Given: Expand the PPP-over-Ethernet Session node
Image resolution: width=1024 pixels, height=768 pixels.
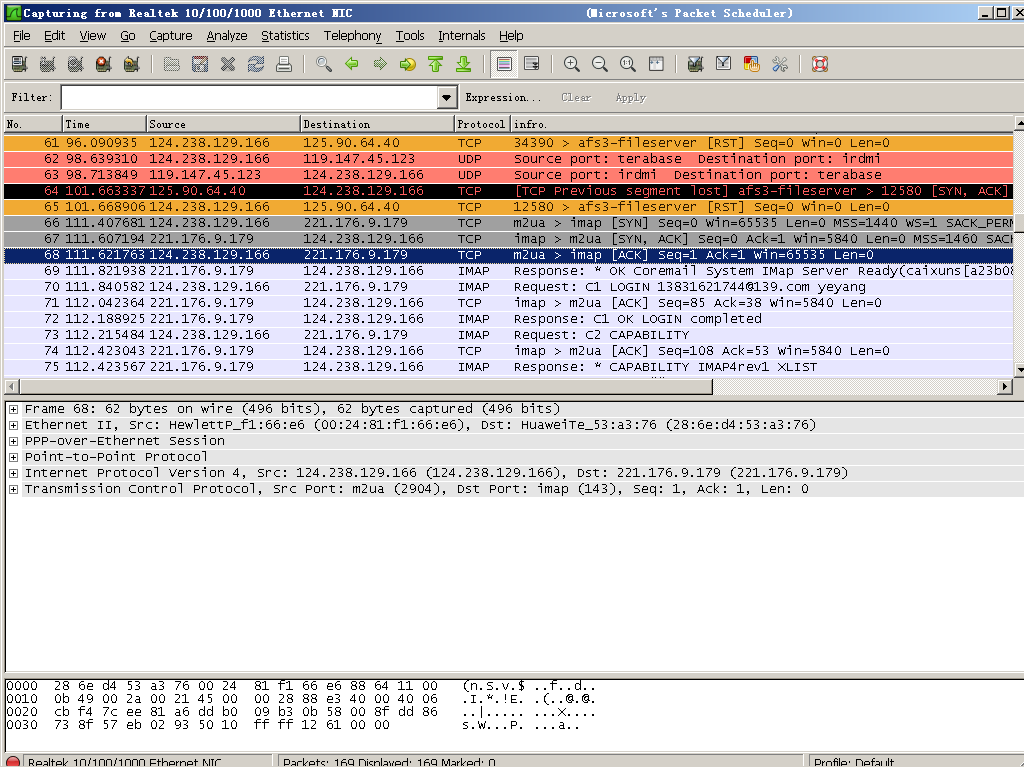Looking at the screenshot, I should pos(13,441).
